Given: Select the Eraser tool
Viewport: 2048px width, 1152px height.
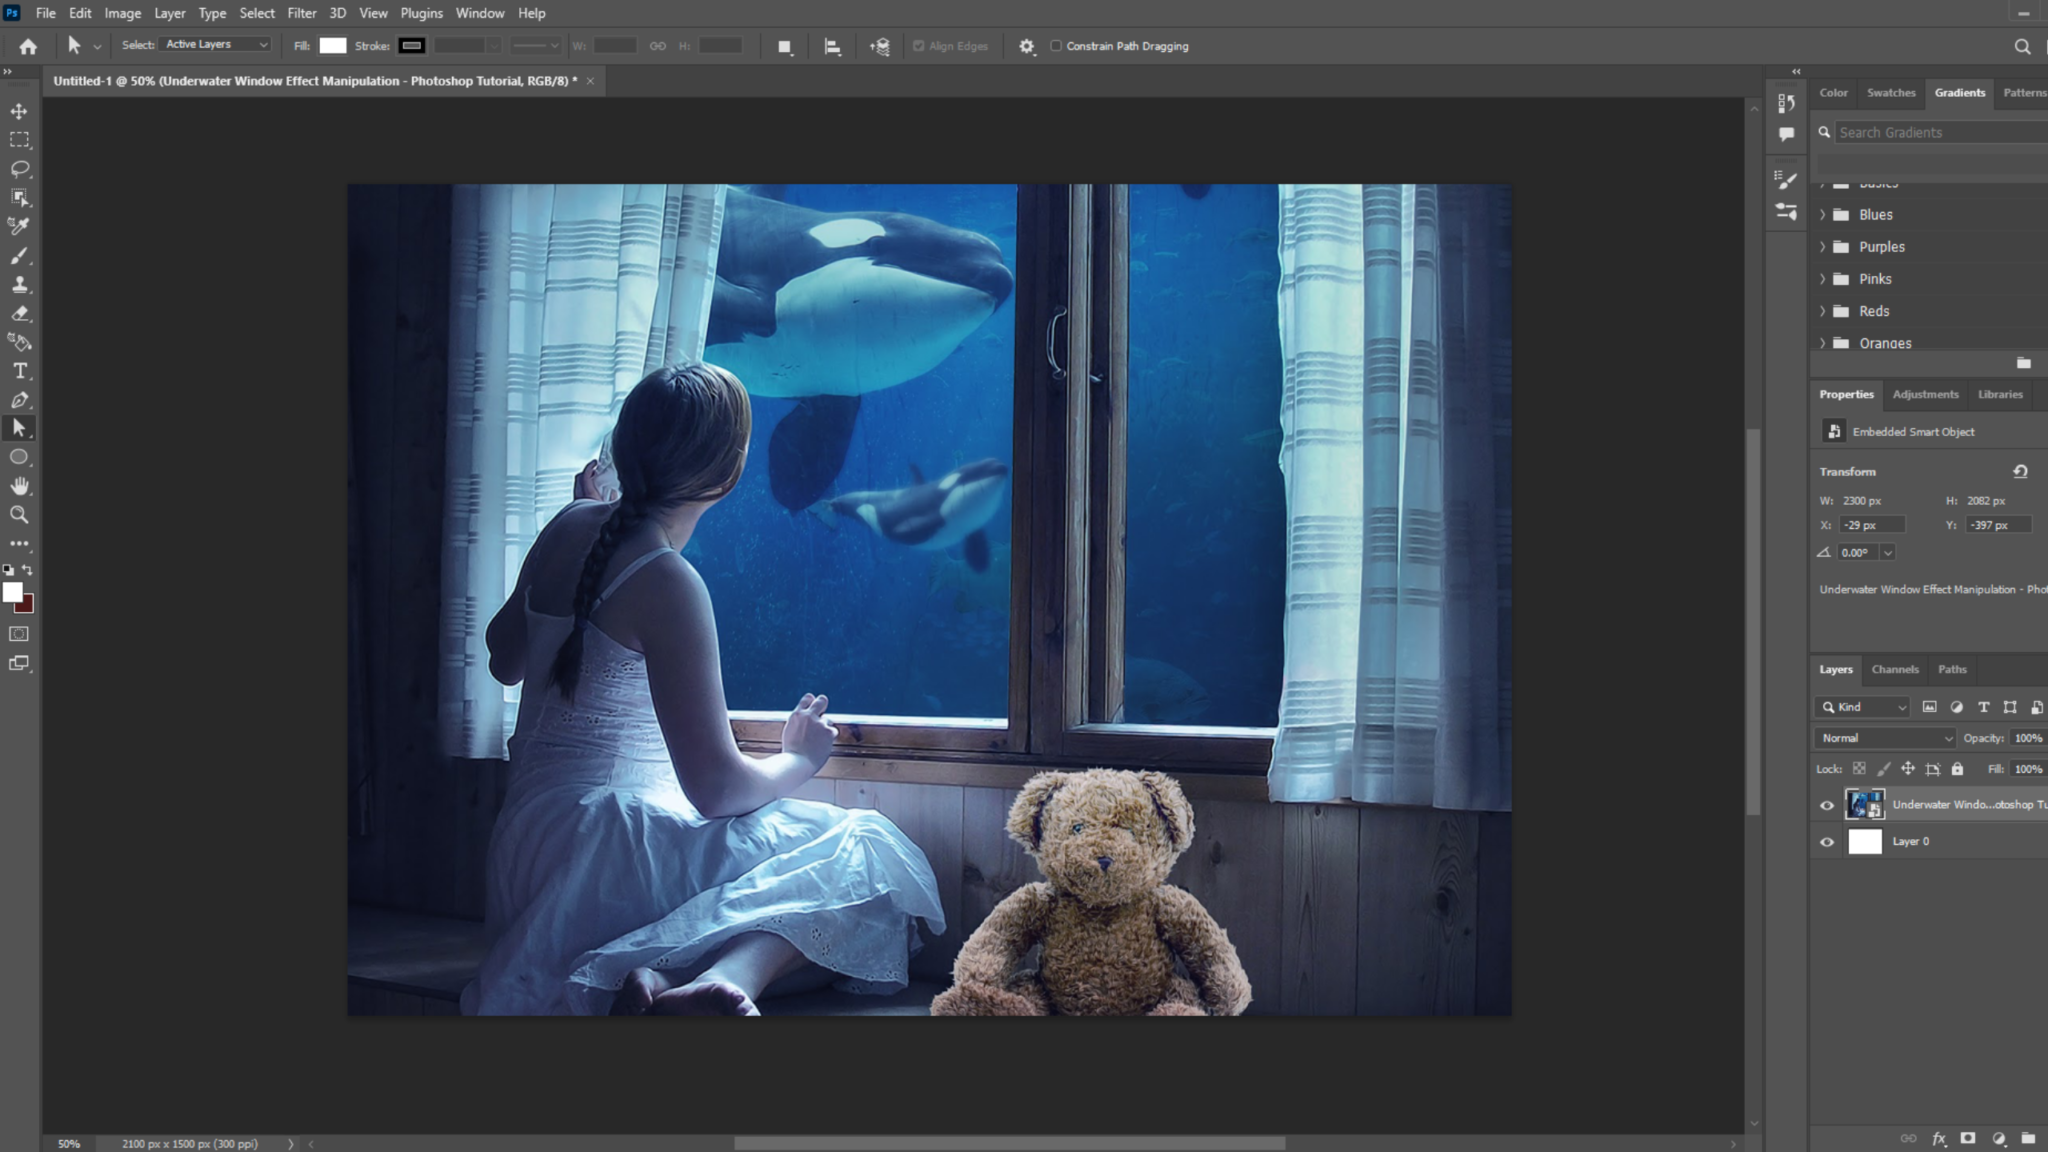Looking at the screenshot, I should pyautogui.click(x=19, y=313).
